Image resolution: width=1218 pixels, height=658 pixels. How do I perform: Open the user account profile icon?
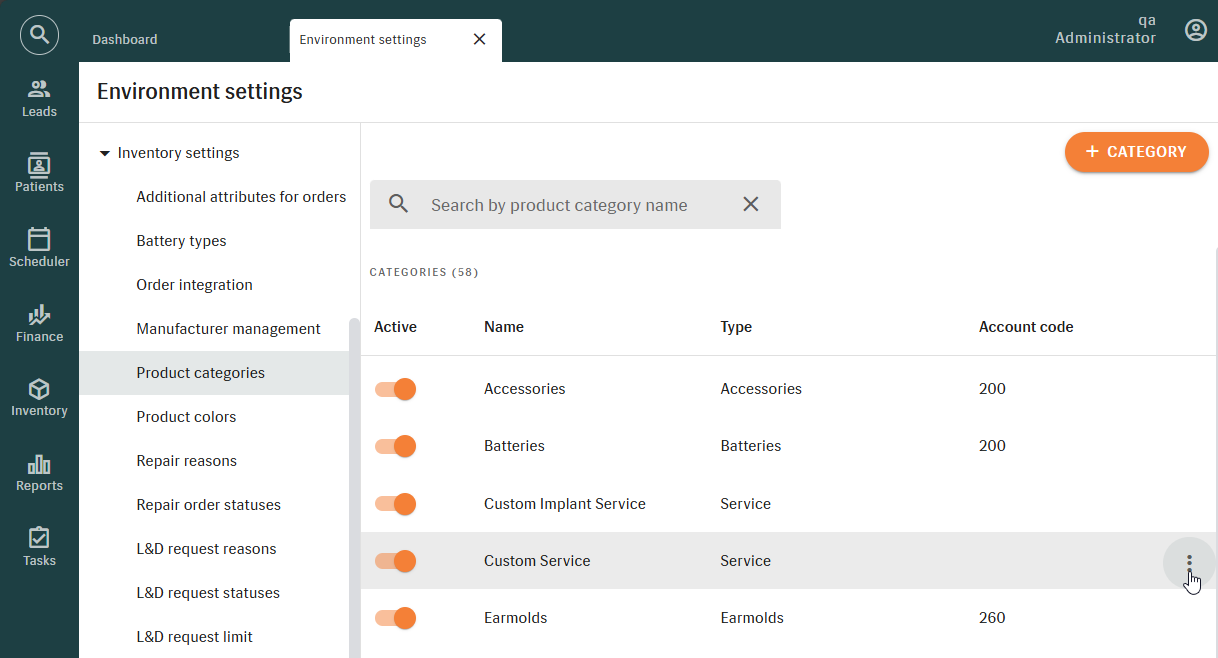click(1195, 30)
